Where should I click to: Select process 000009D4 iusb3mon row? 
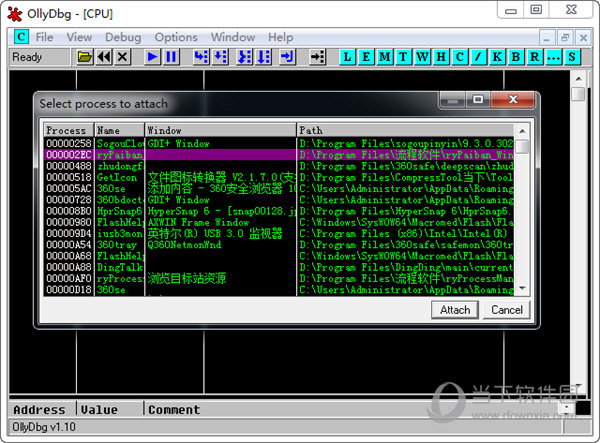pyautogui.click(x=279, y=233)
